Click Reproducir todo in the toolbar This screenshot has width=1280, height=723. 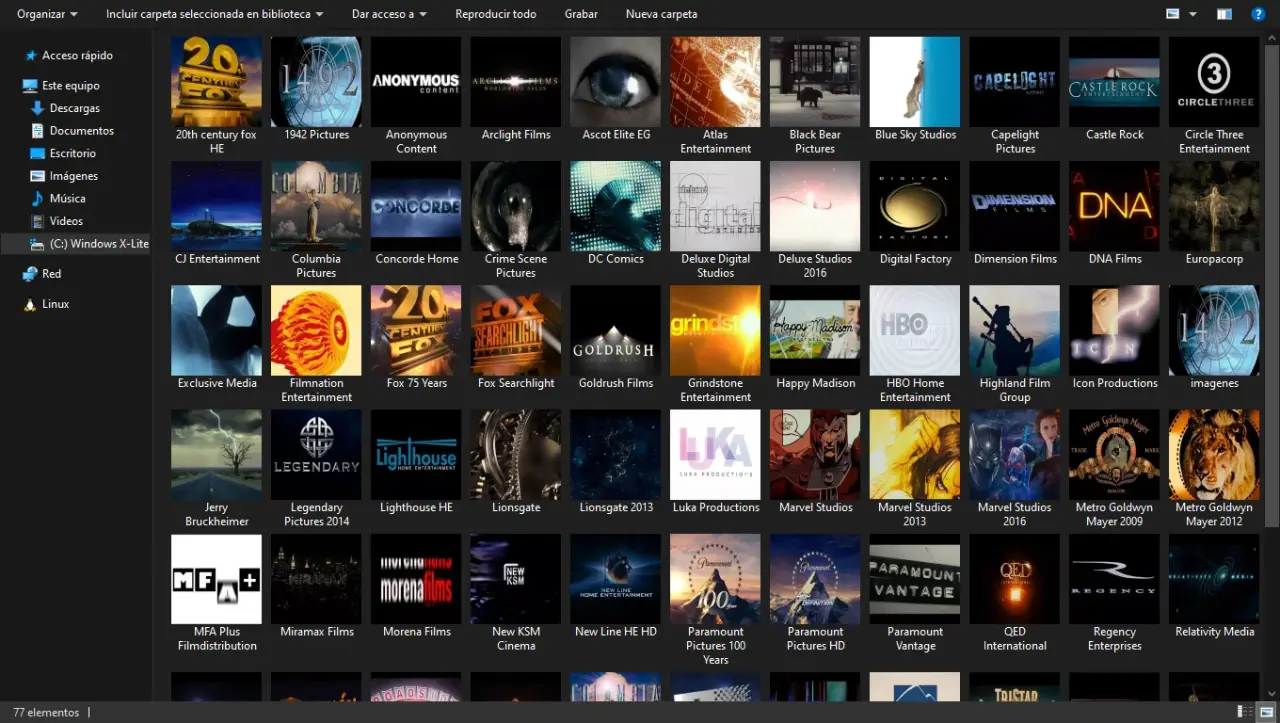click(x=495, y=14)
